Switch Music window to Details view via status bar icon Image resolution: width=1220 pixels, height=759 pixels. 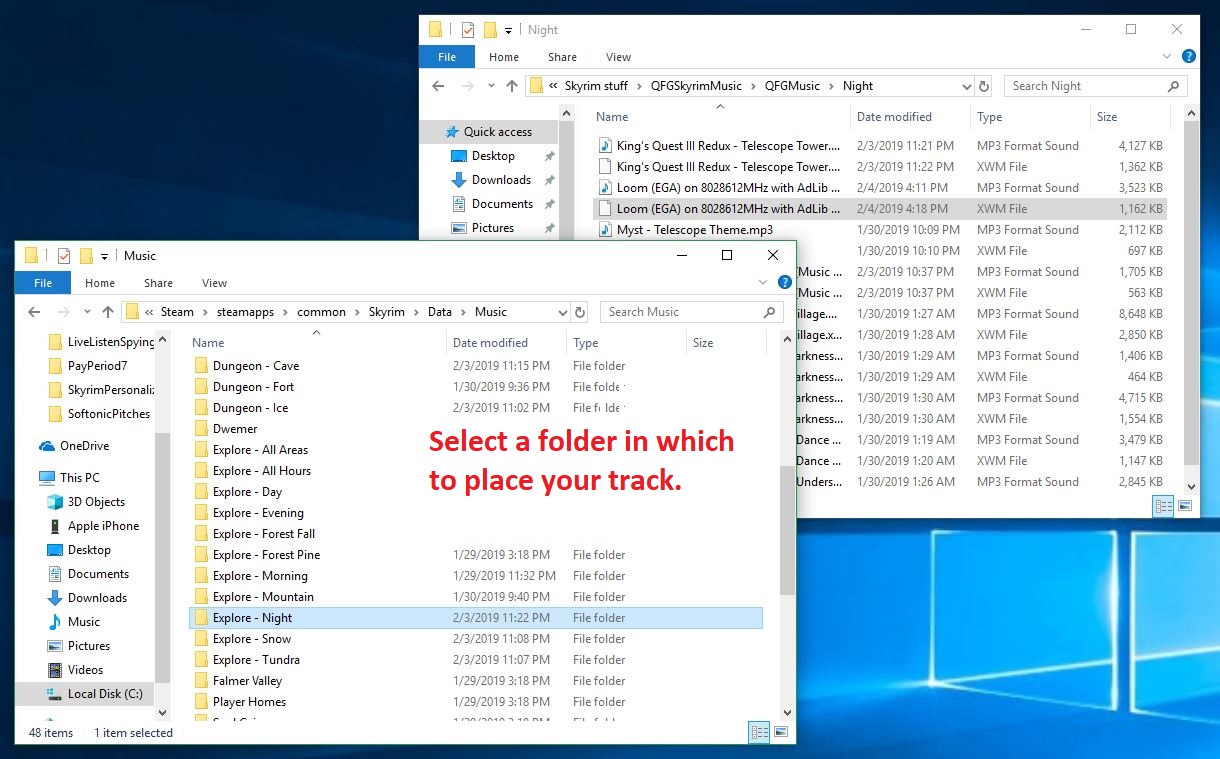coord(759,733)
